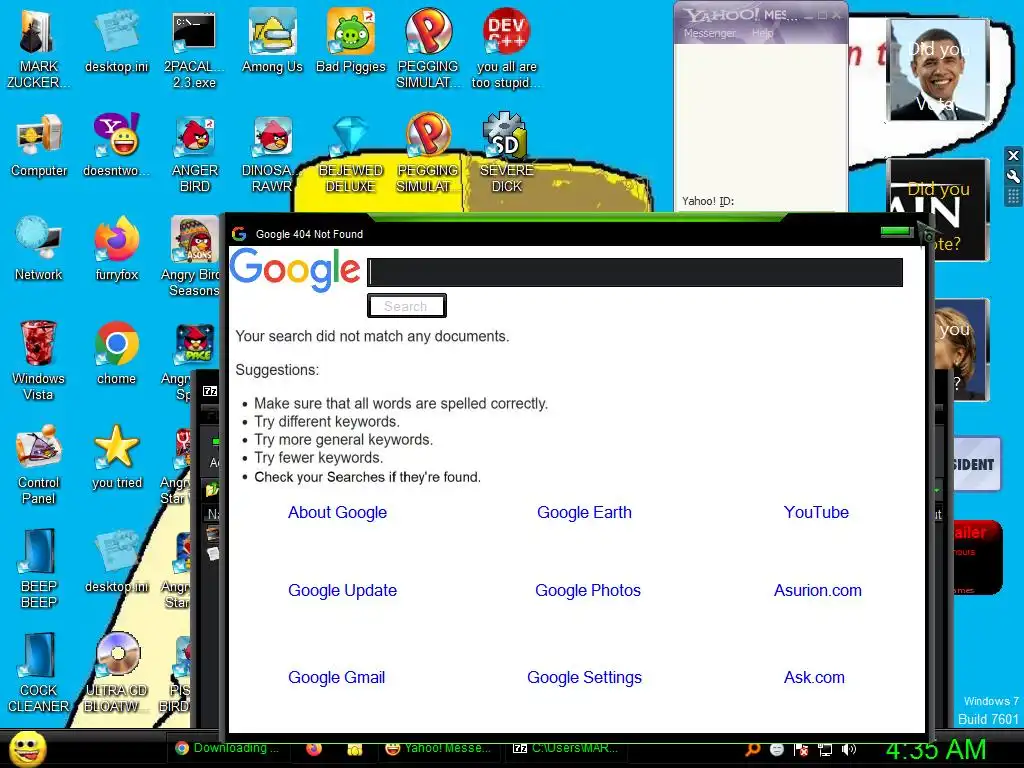Screen dimensions: 1024x768
Task: Launch the Among Us desktop shortcut
Action: click(x=272, y=41)
